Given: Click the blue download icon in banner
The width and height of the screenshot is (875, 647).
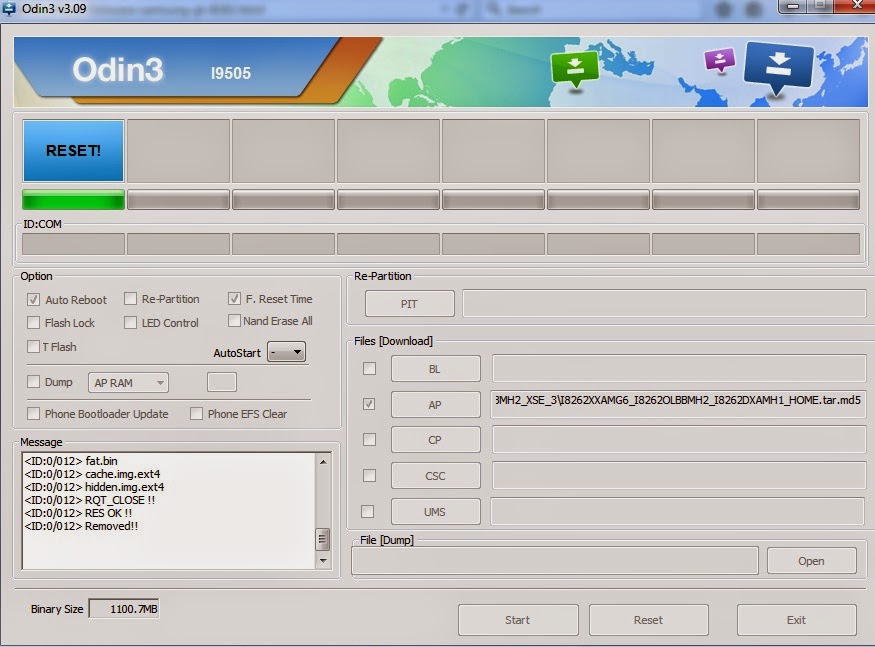Looking at the screenshot, I should (778, 67).
